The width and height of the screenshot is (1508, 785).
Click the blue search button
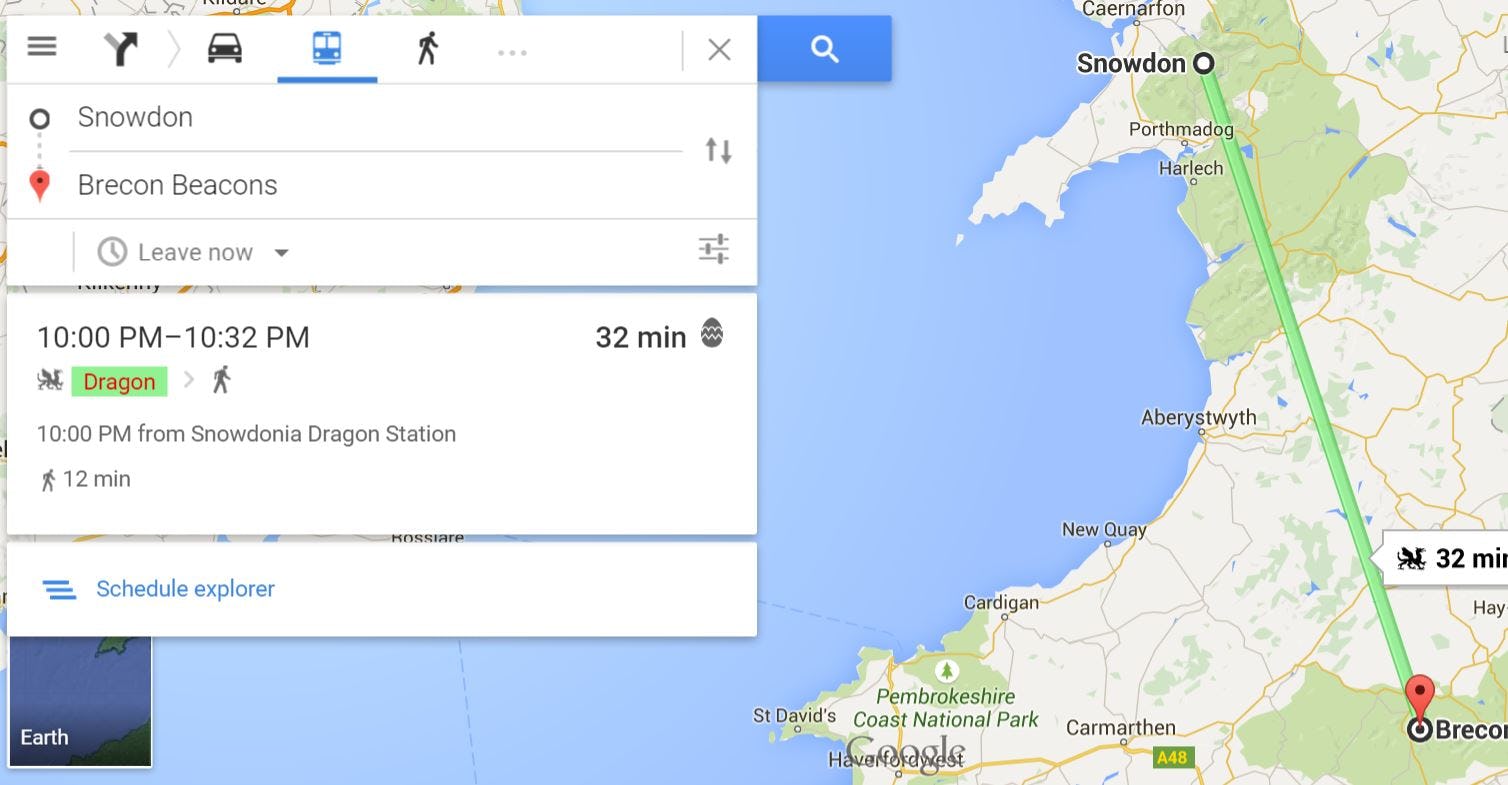(825, 49)
